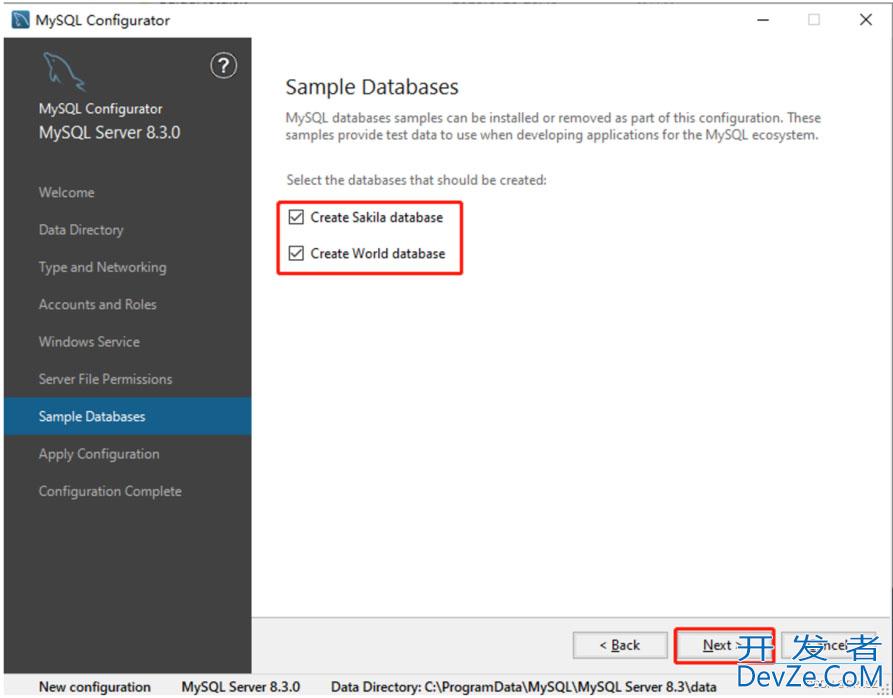Select Sample Databases step in sidebar
The image size is (893, 698).
(x=128, y=416)
